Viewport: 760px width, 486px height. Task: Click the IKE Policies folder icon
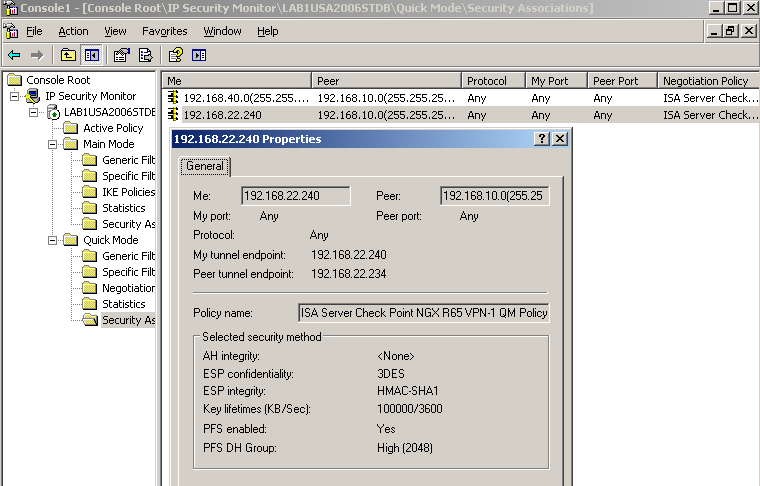click(90, 192)
